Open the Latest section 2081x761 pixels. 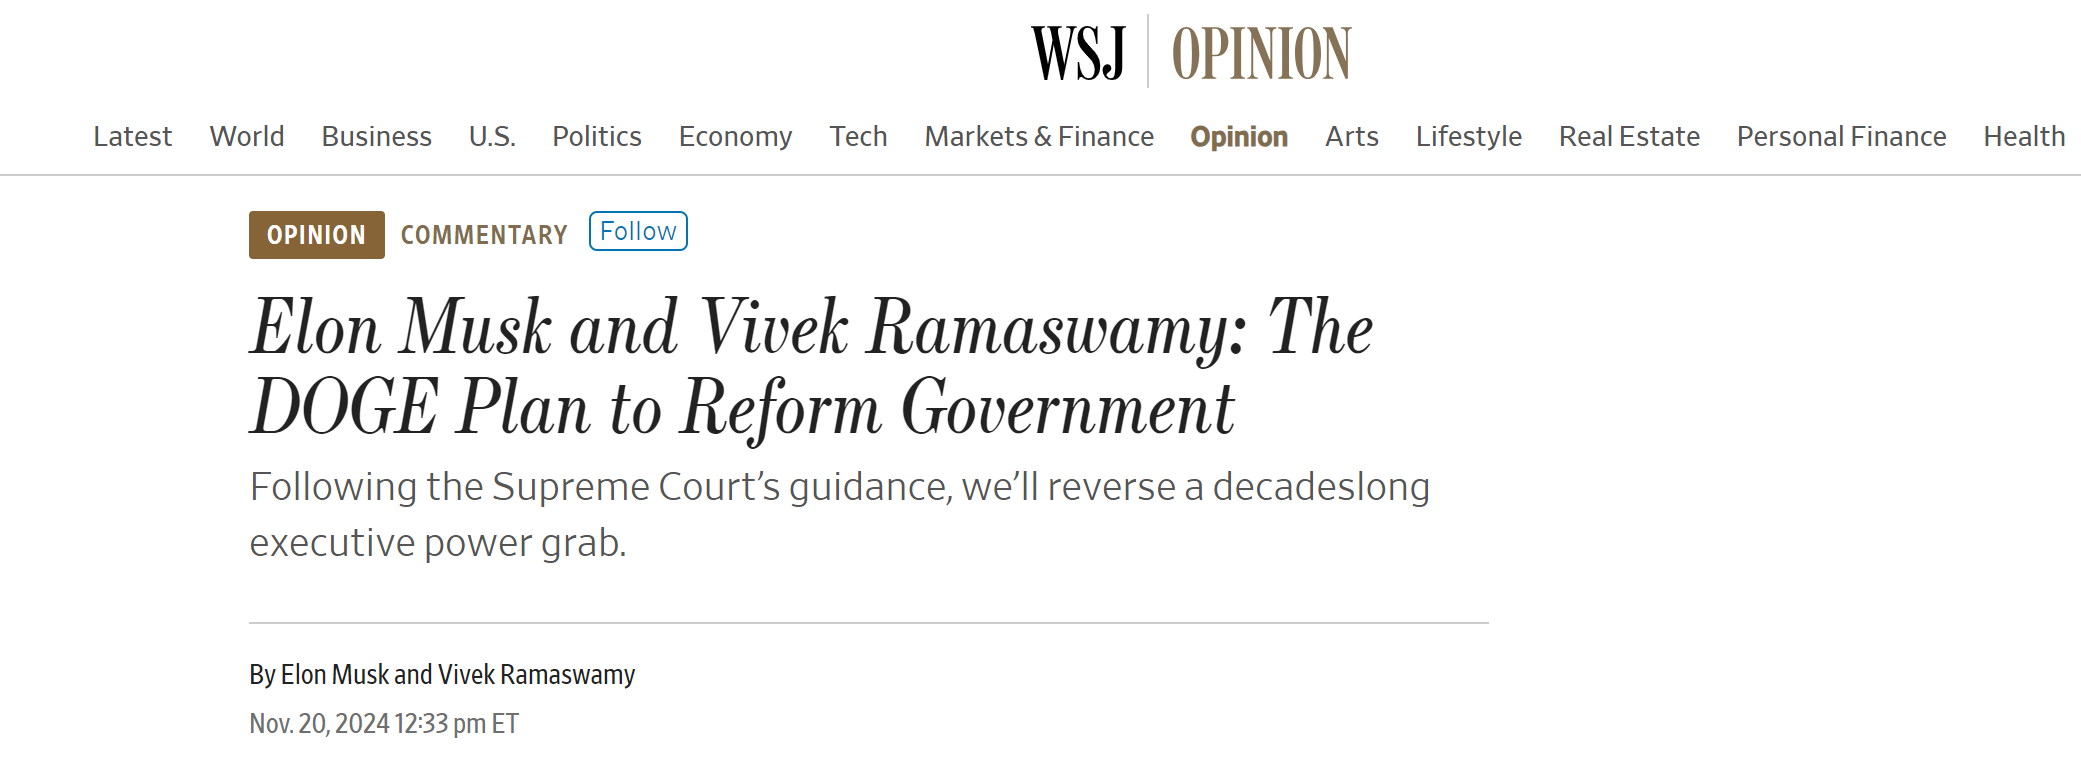coord(132,136)
